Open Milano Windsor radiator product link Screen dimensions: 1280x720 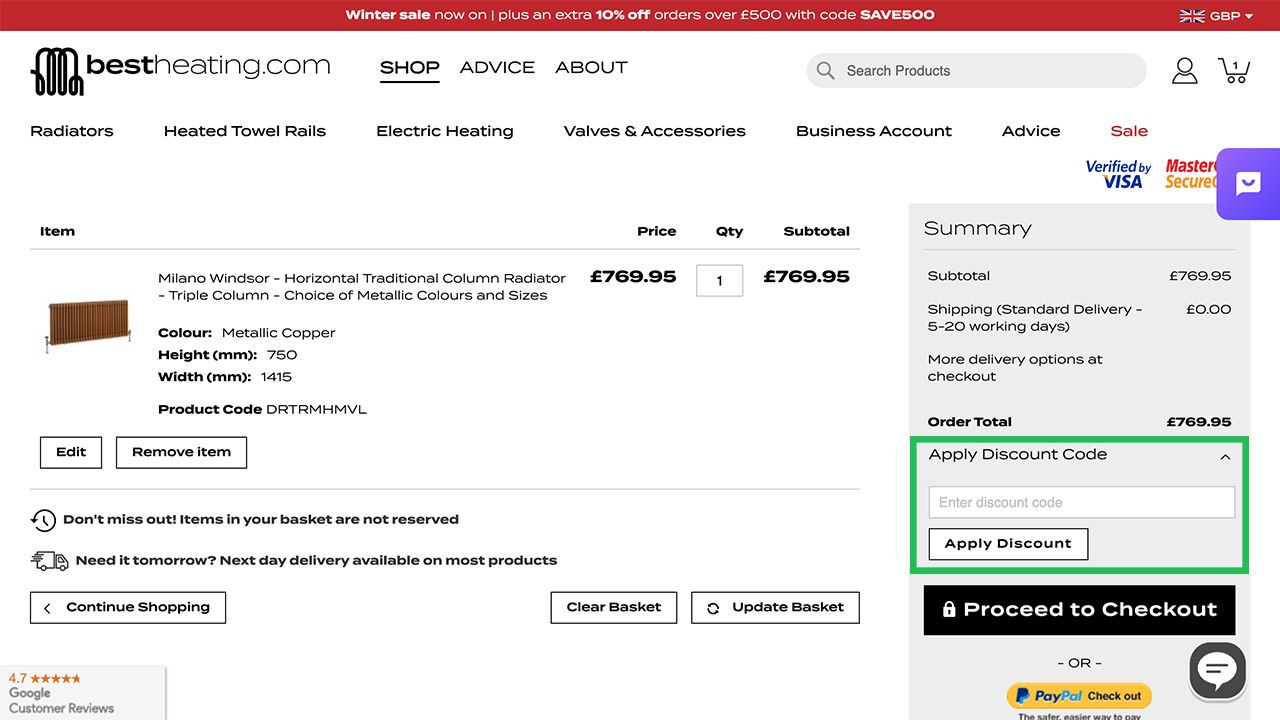pos(362,286)
